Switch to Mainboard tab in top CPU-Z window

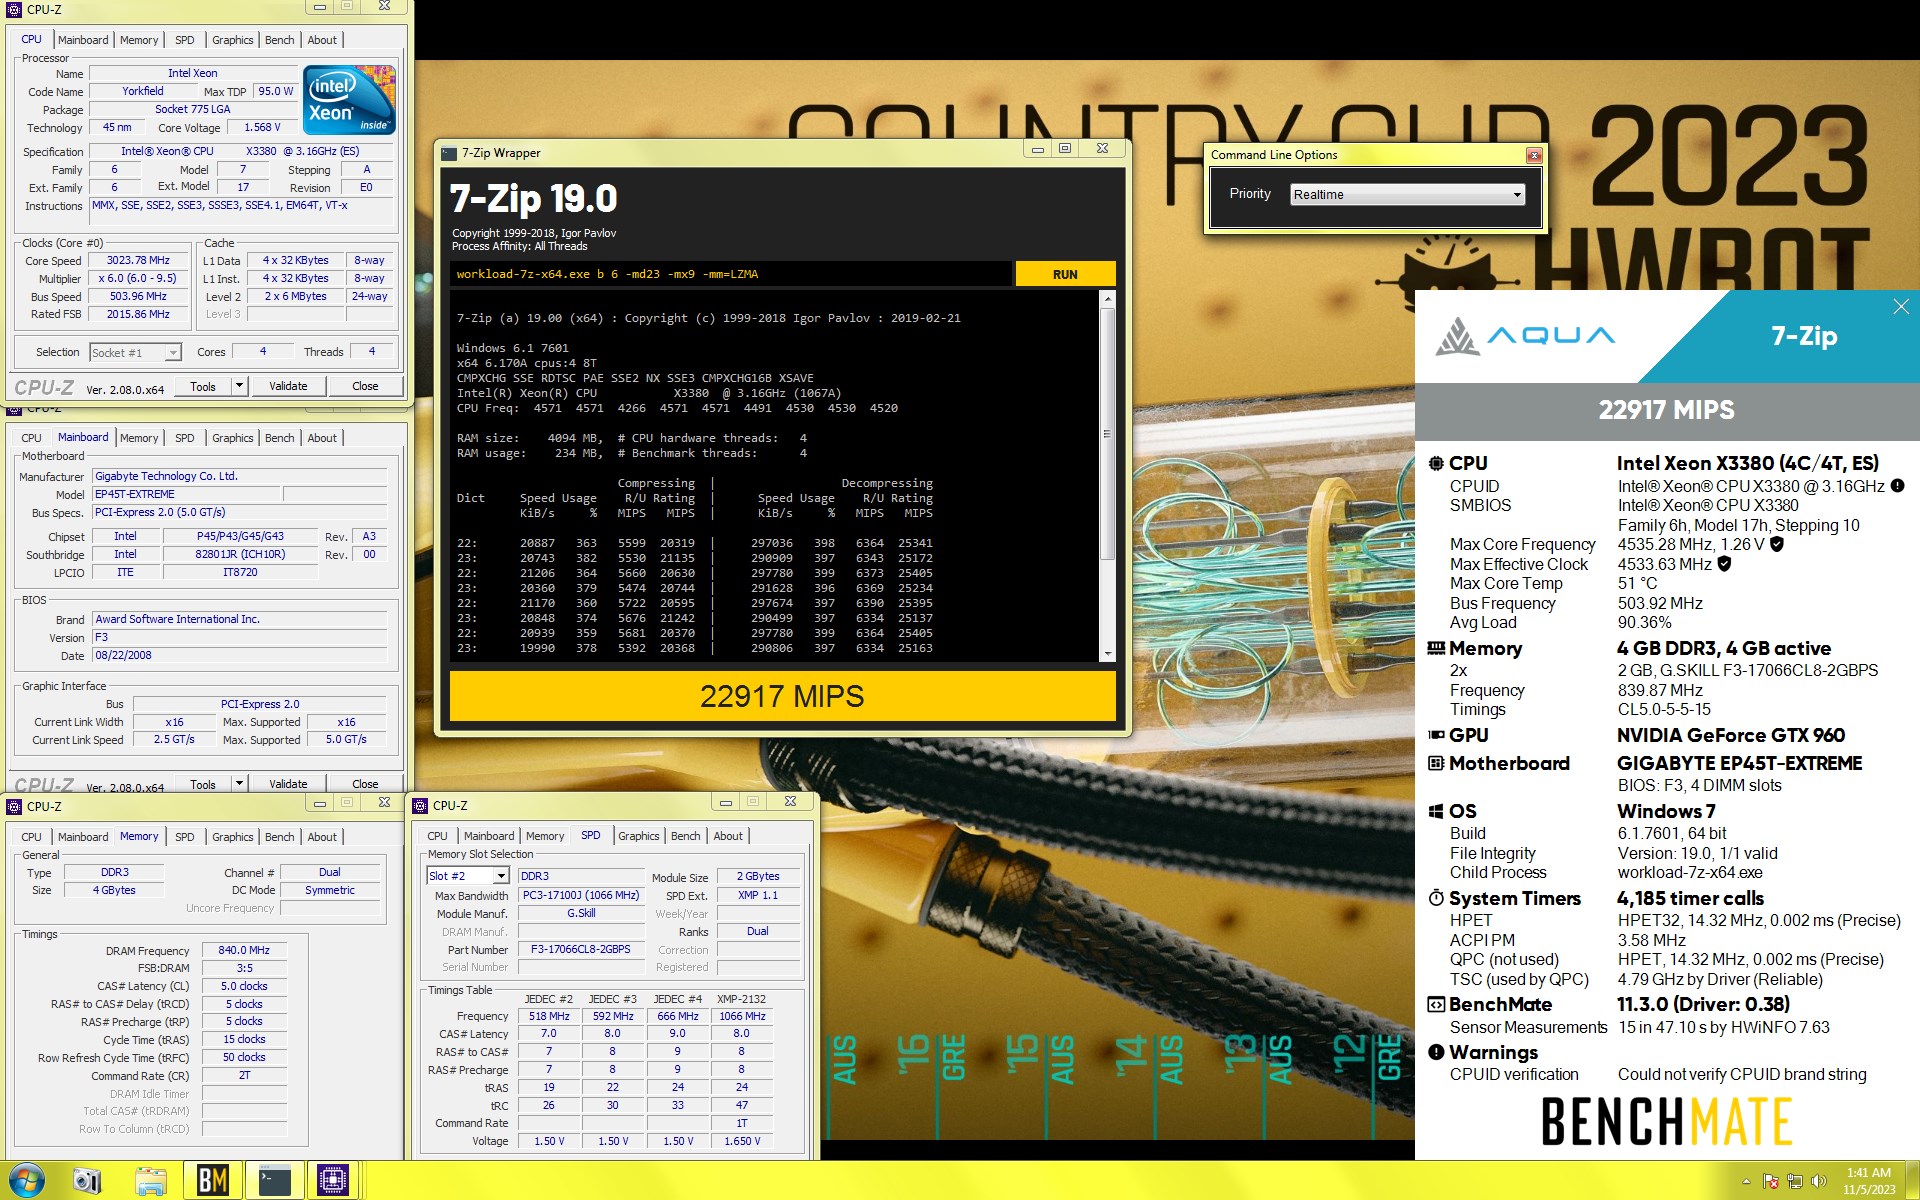(83, 40)
